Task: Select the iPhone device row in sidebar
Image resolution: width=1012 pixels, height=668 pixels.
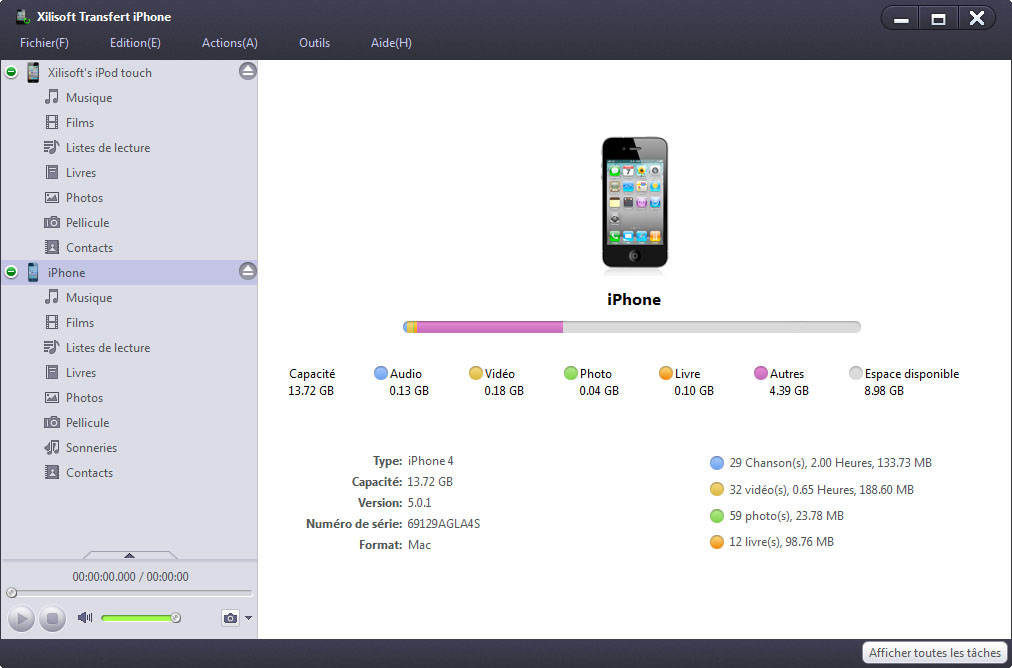Action: tap(129, 272)
